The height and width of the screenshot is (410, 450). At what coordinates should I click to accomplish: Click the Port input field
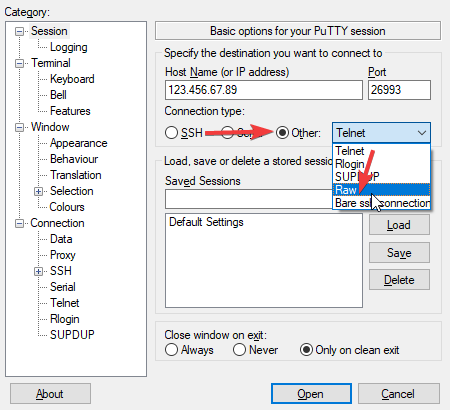click(399, 90)
